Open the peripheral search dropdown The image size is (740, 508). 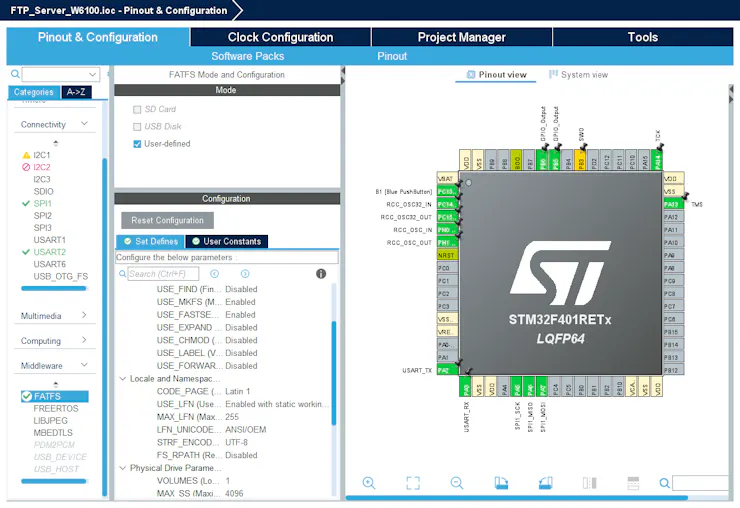tap(93, 74)
